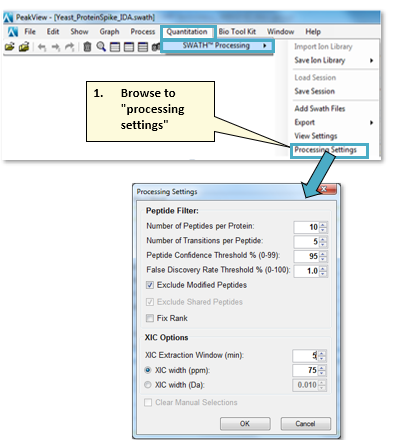Click OK in Processing Settings dialog
Image resolution: width=397 pixels, height=440 pixels.
point(245,424)
